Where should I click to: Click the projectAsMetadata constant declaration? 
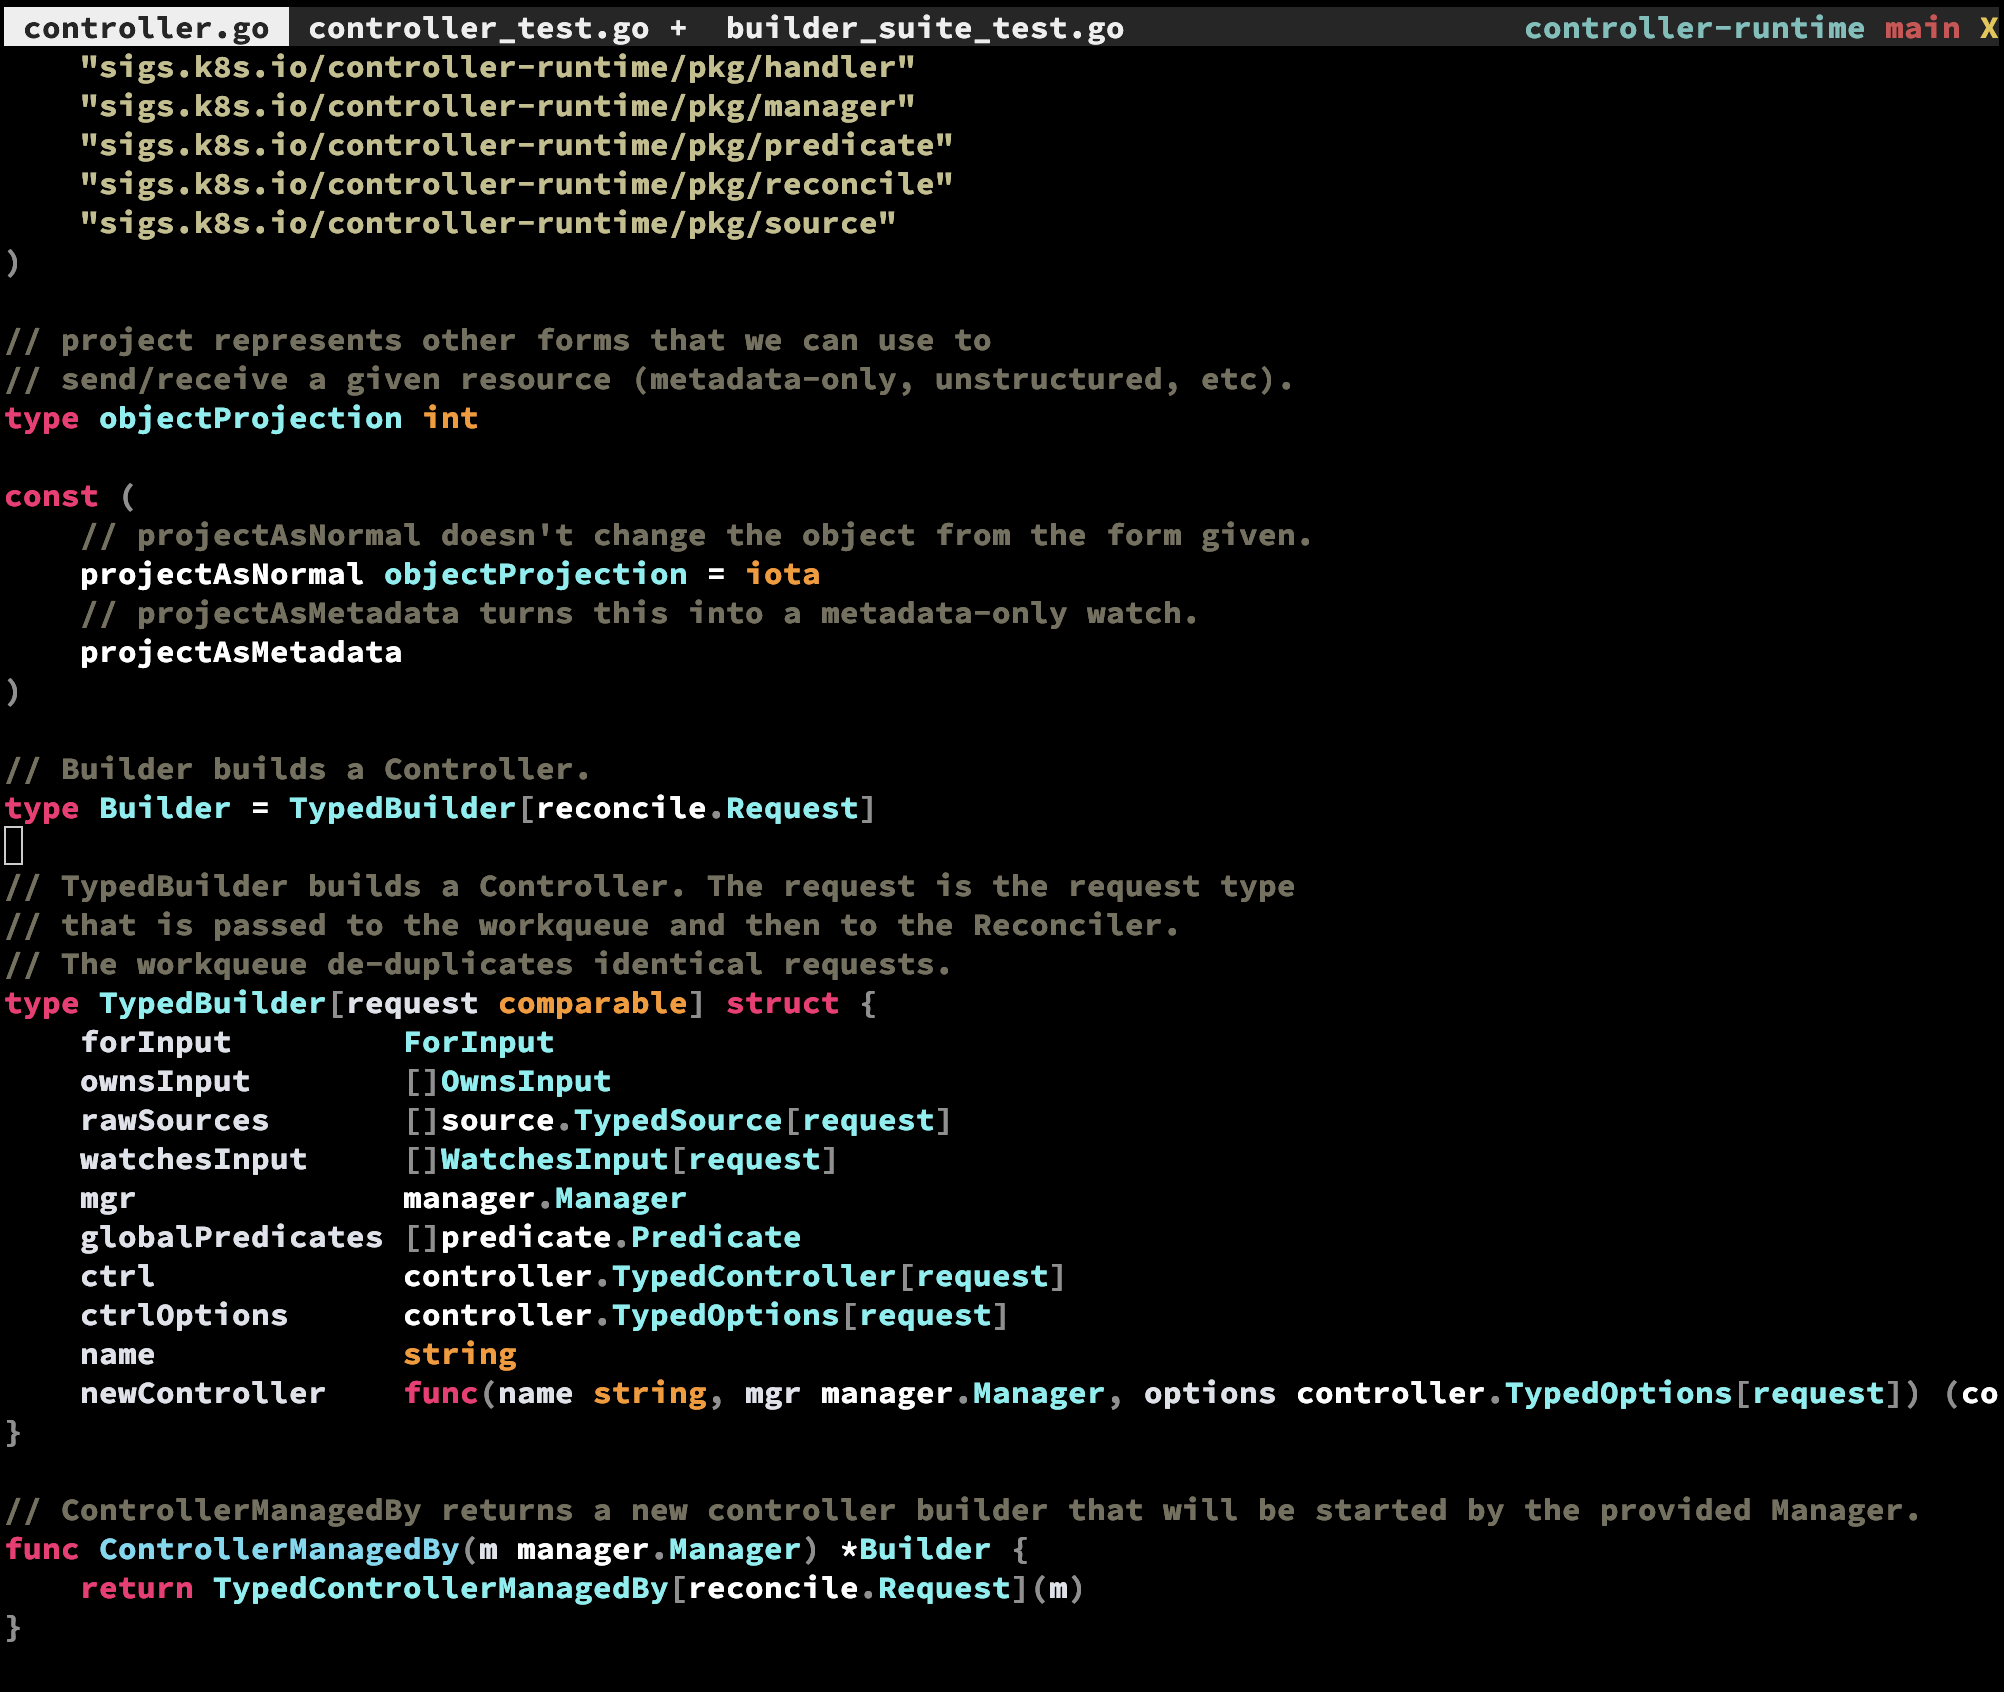(x=241, y=652)
